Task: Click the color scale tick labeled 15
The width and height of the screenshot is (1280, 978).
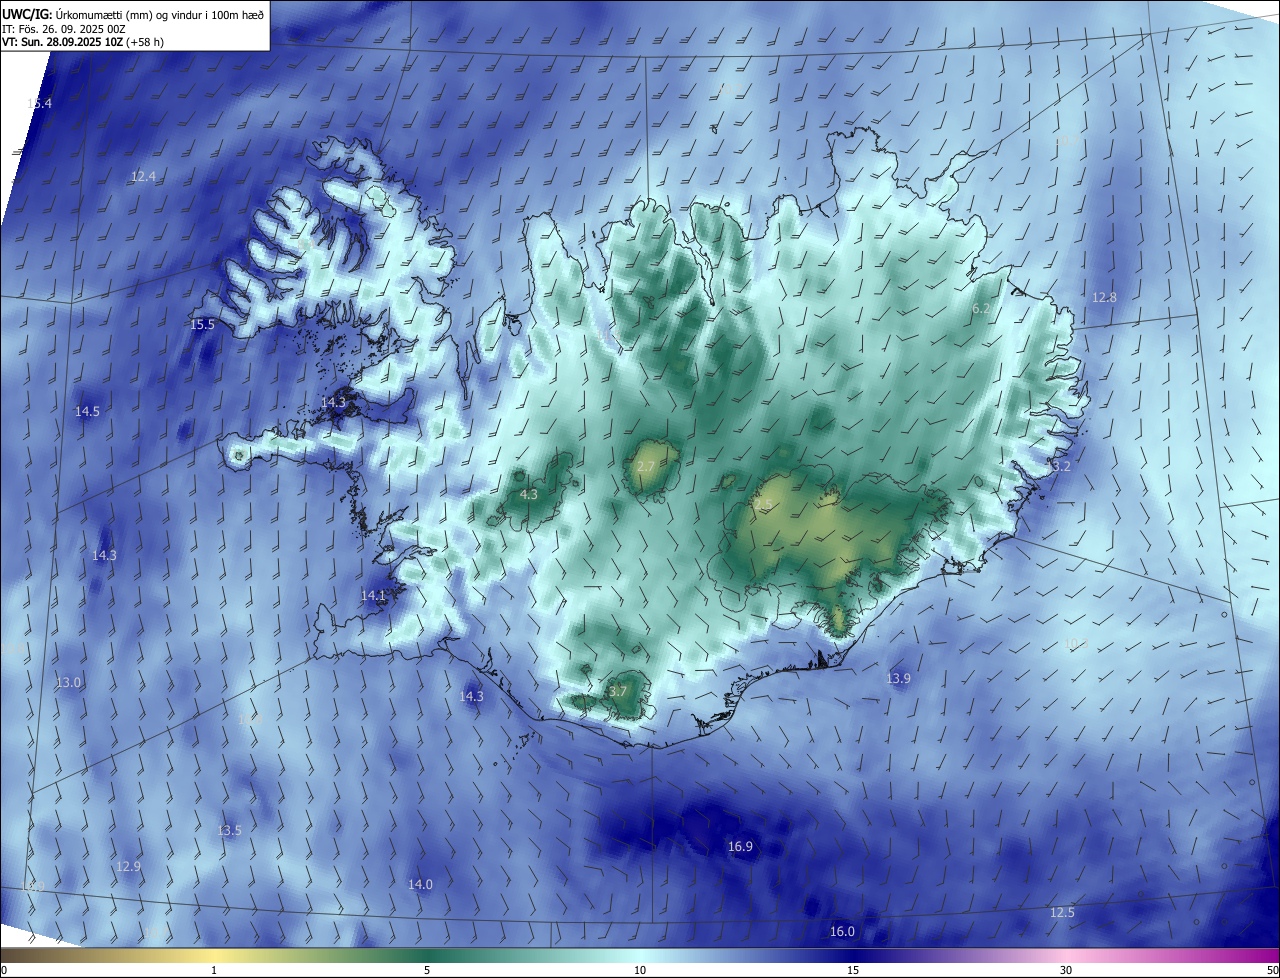Action: pos(853,971)
